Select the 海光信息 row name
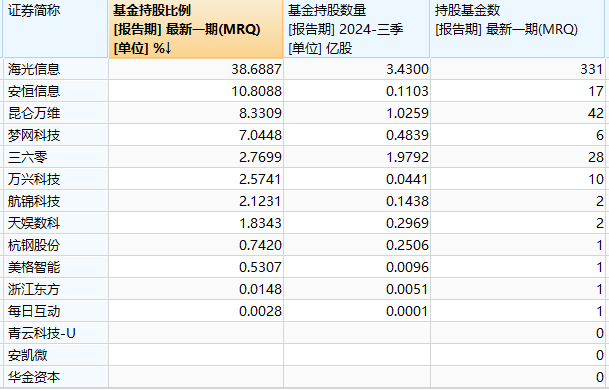Image resolution: width=609 pixels, height=390 pixels. 34,69
